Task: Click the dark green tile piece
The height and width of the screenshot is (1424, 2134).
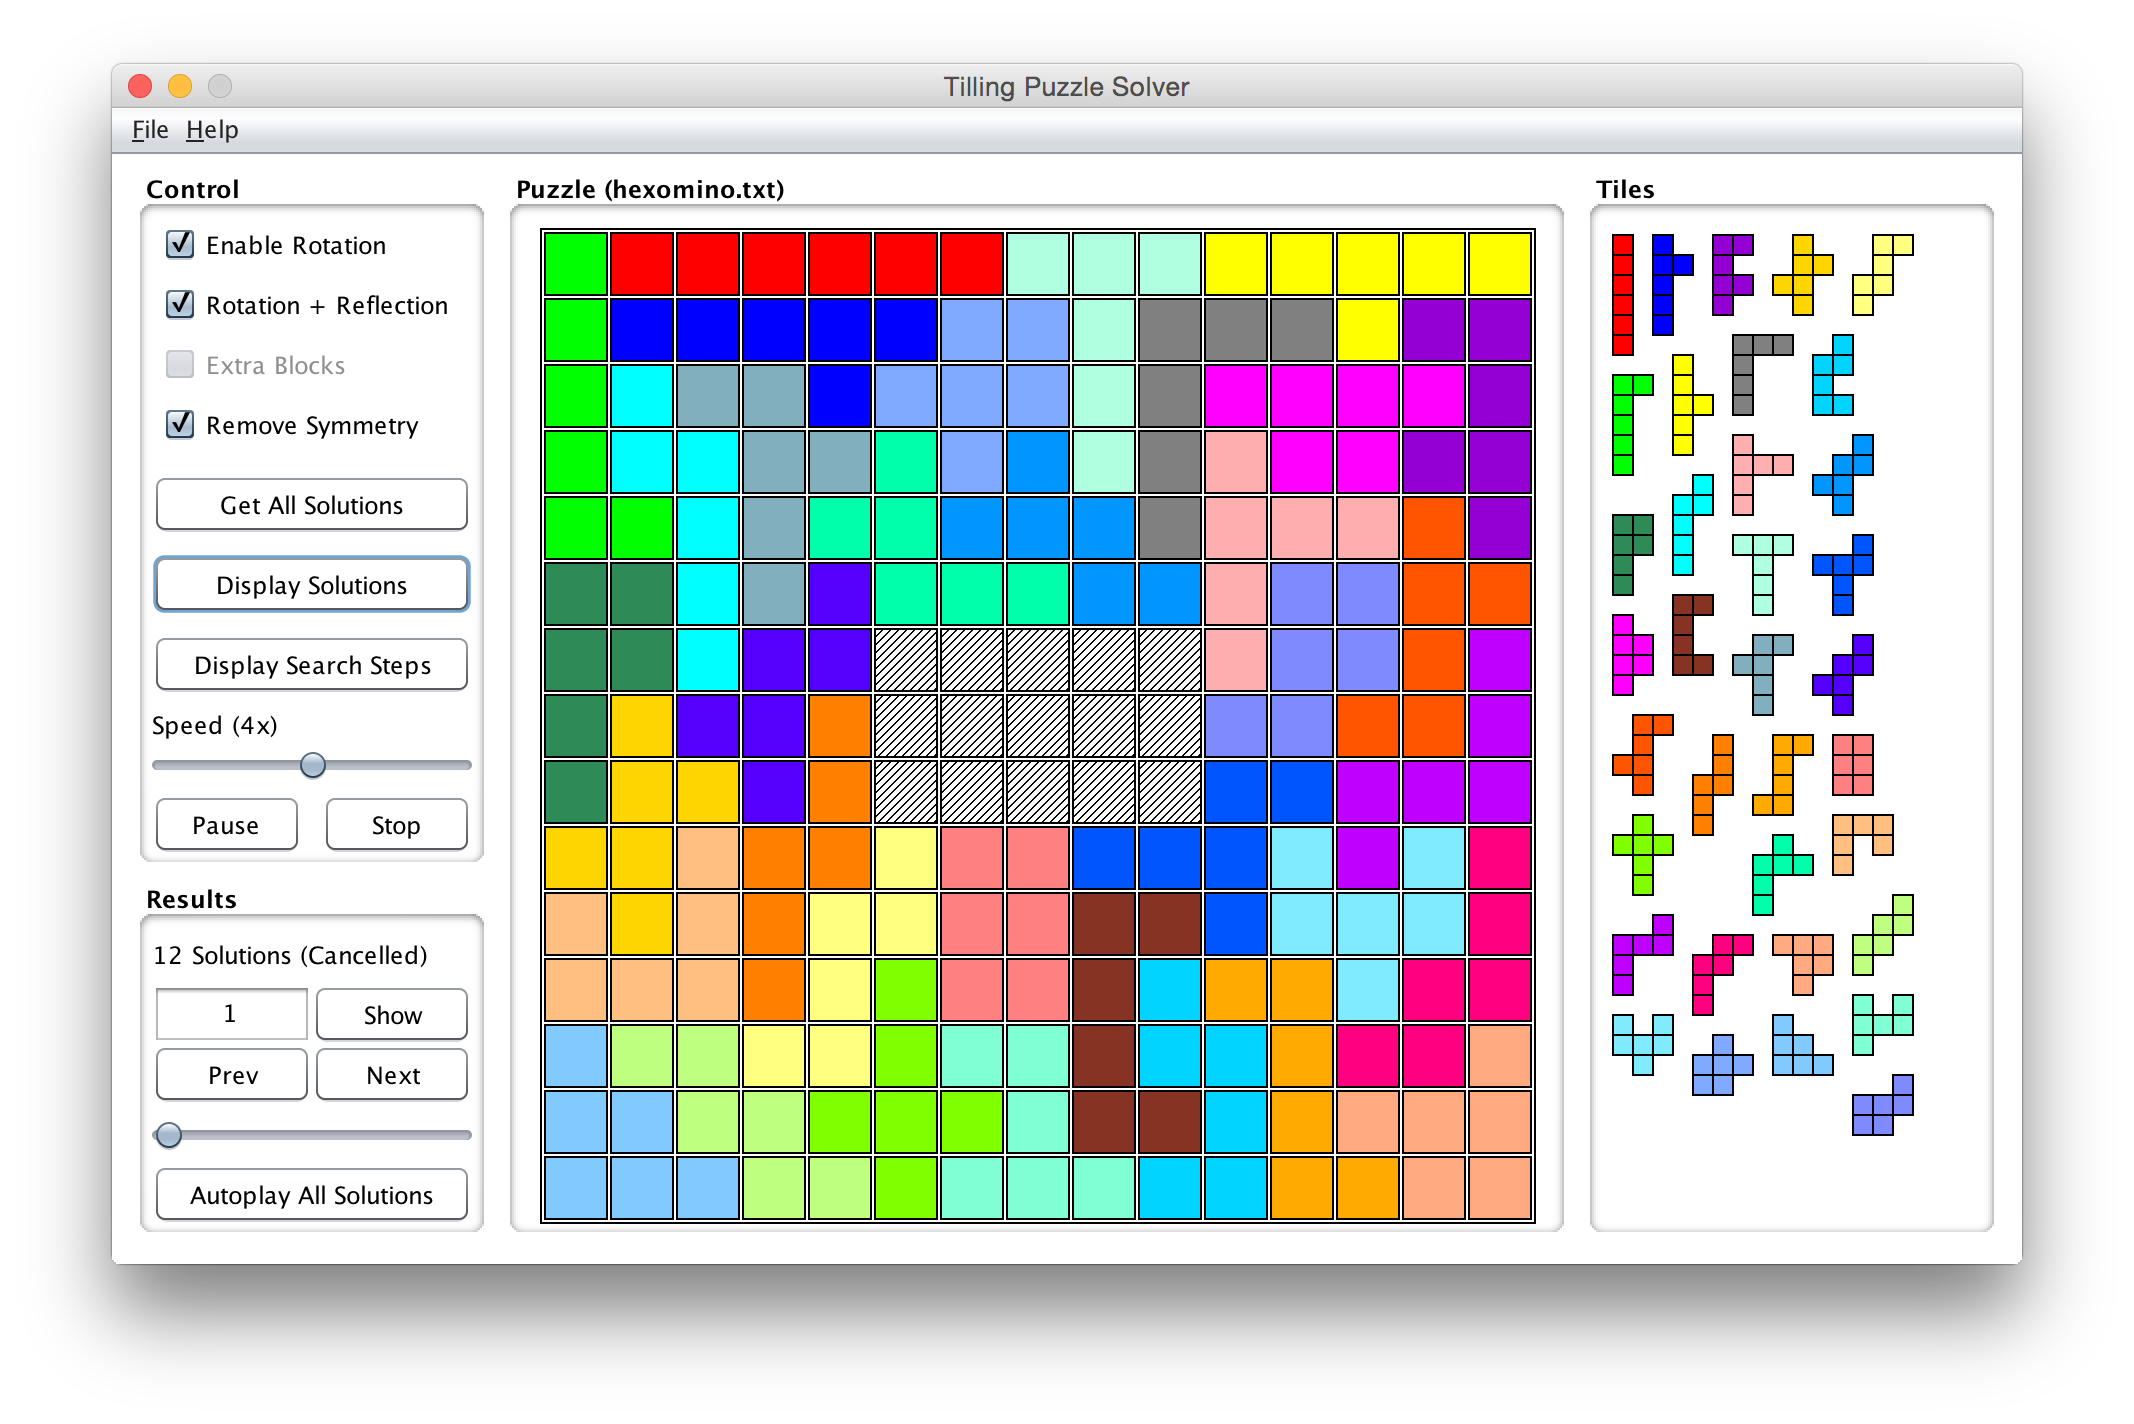Action: 1622,545
